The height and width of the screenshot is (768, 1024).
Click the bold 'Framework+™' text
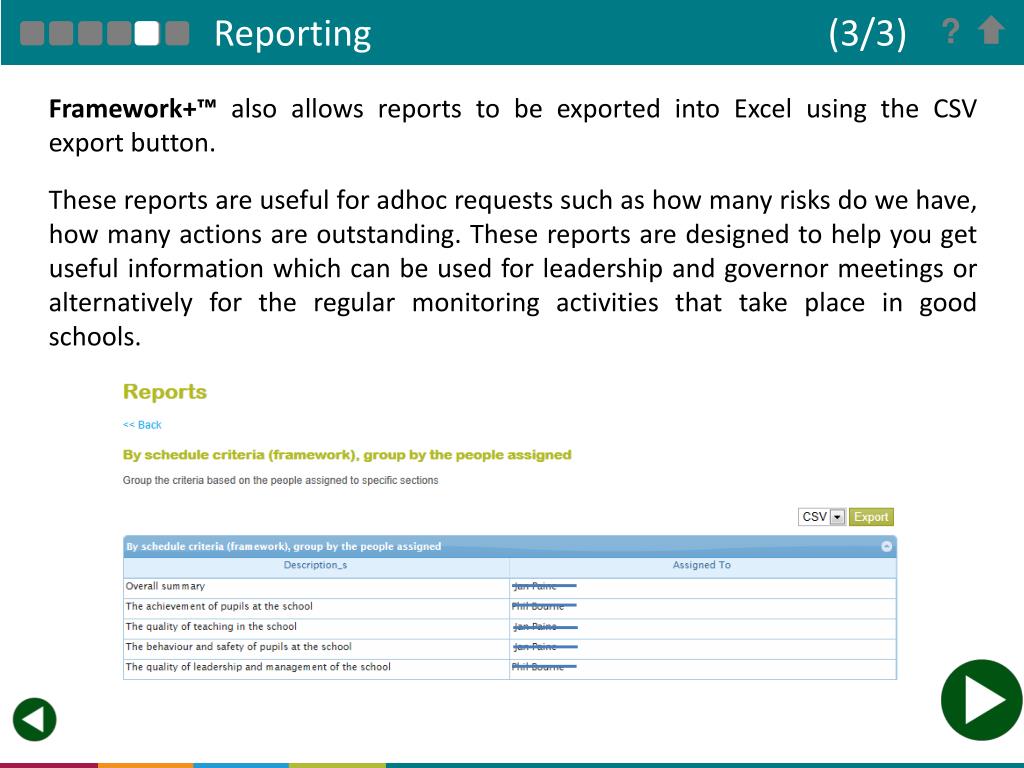pos(133,108)
